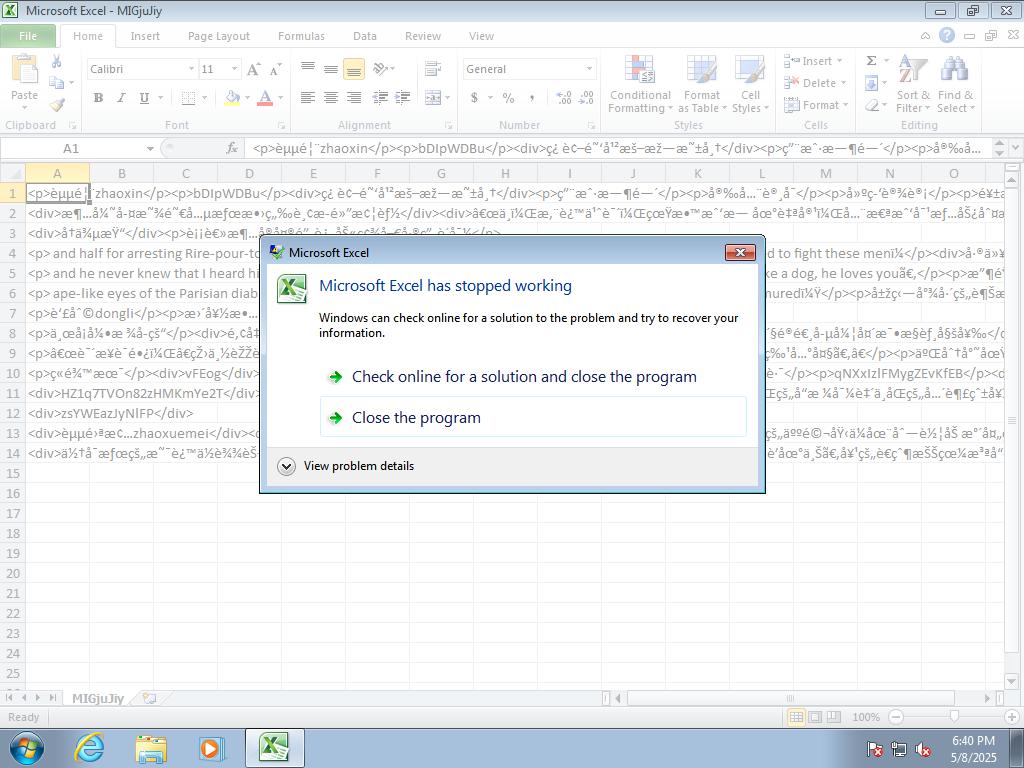Switch to the Data tab
1024x768 pixels.
point(364,36)
